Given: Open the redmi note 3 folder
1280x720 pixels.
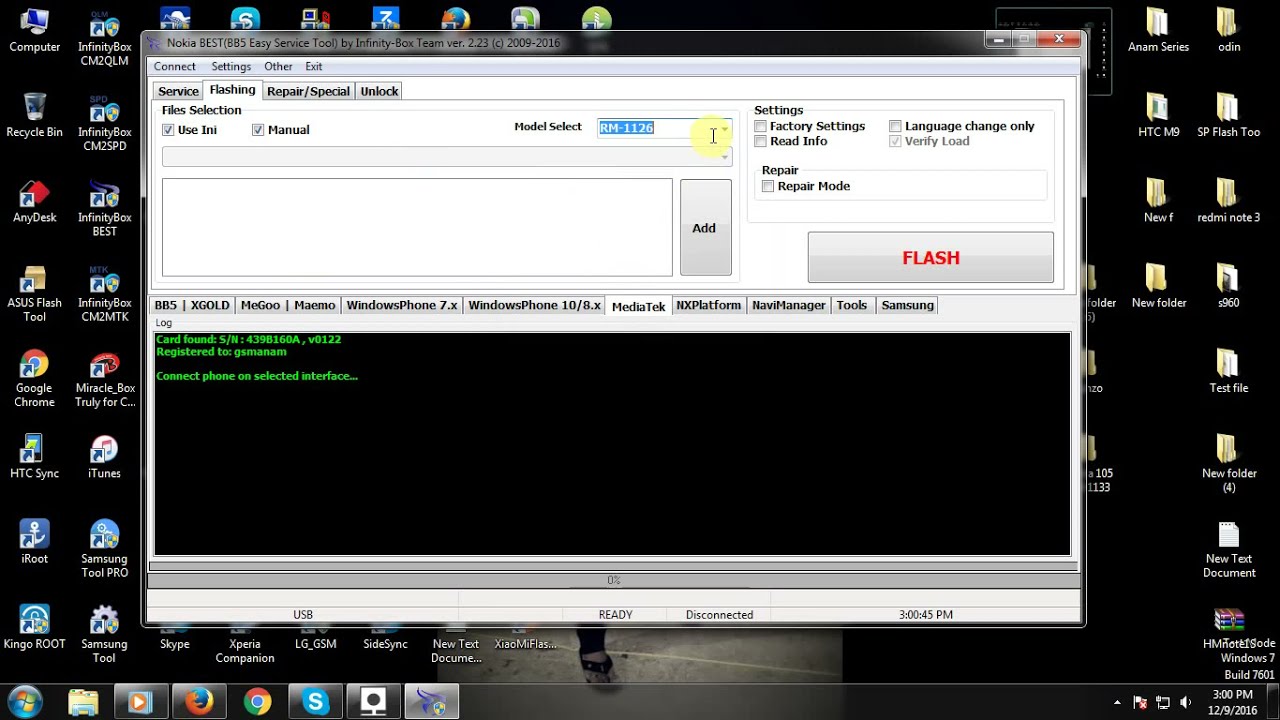Looking at the screenshot, I should coord(1229,200).
